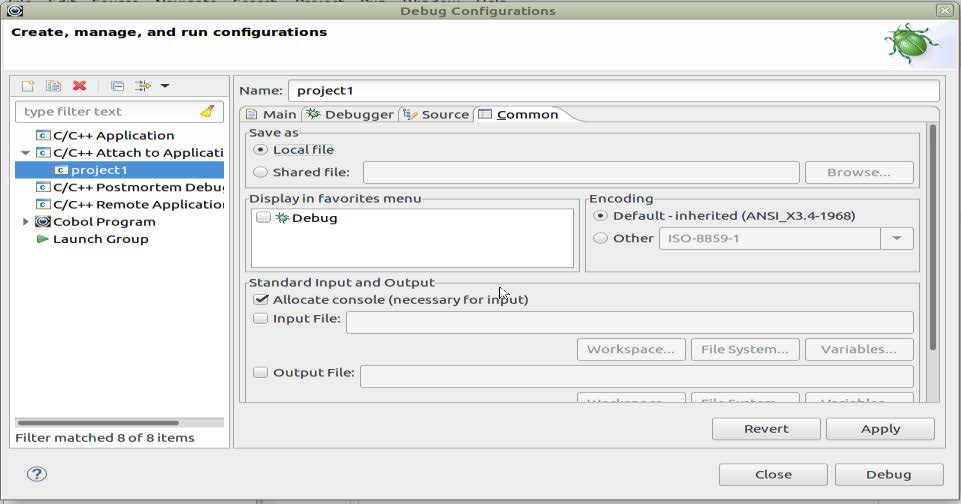Image resolution: width=961 pixels, height=504 pixels.
Task: Switch to the Debugger tab
Action: click(x=350, y=114)
